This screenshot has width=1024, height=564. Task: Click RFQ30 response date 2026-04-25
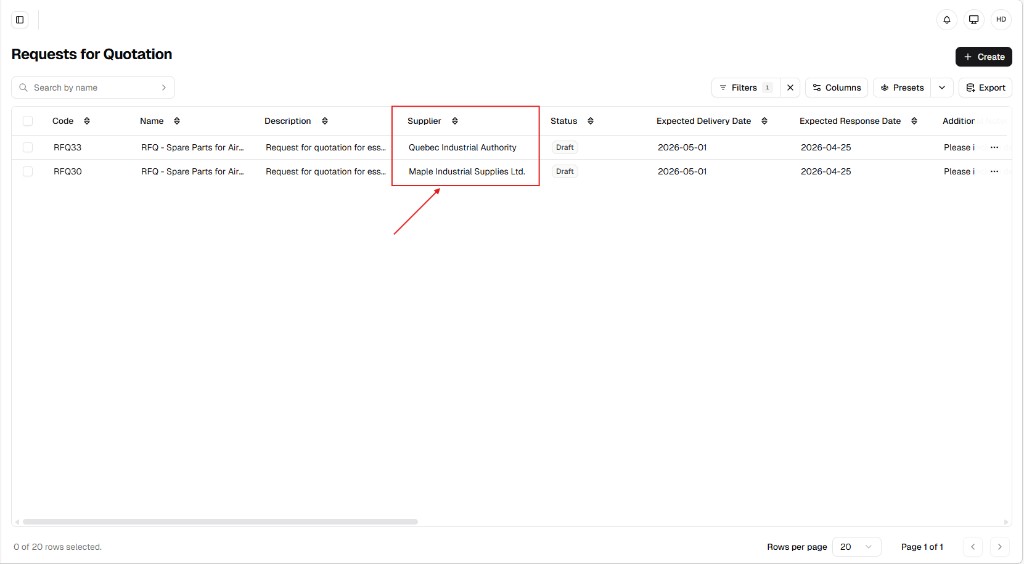pos(825,172)
